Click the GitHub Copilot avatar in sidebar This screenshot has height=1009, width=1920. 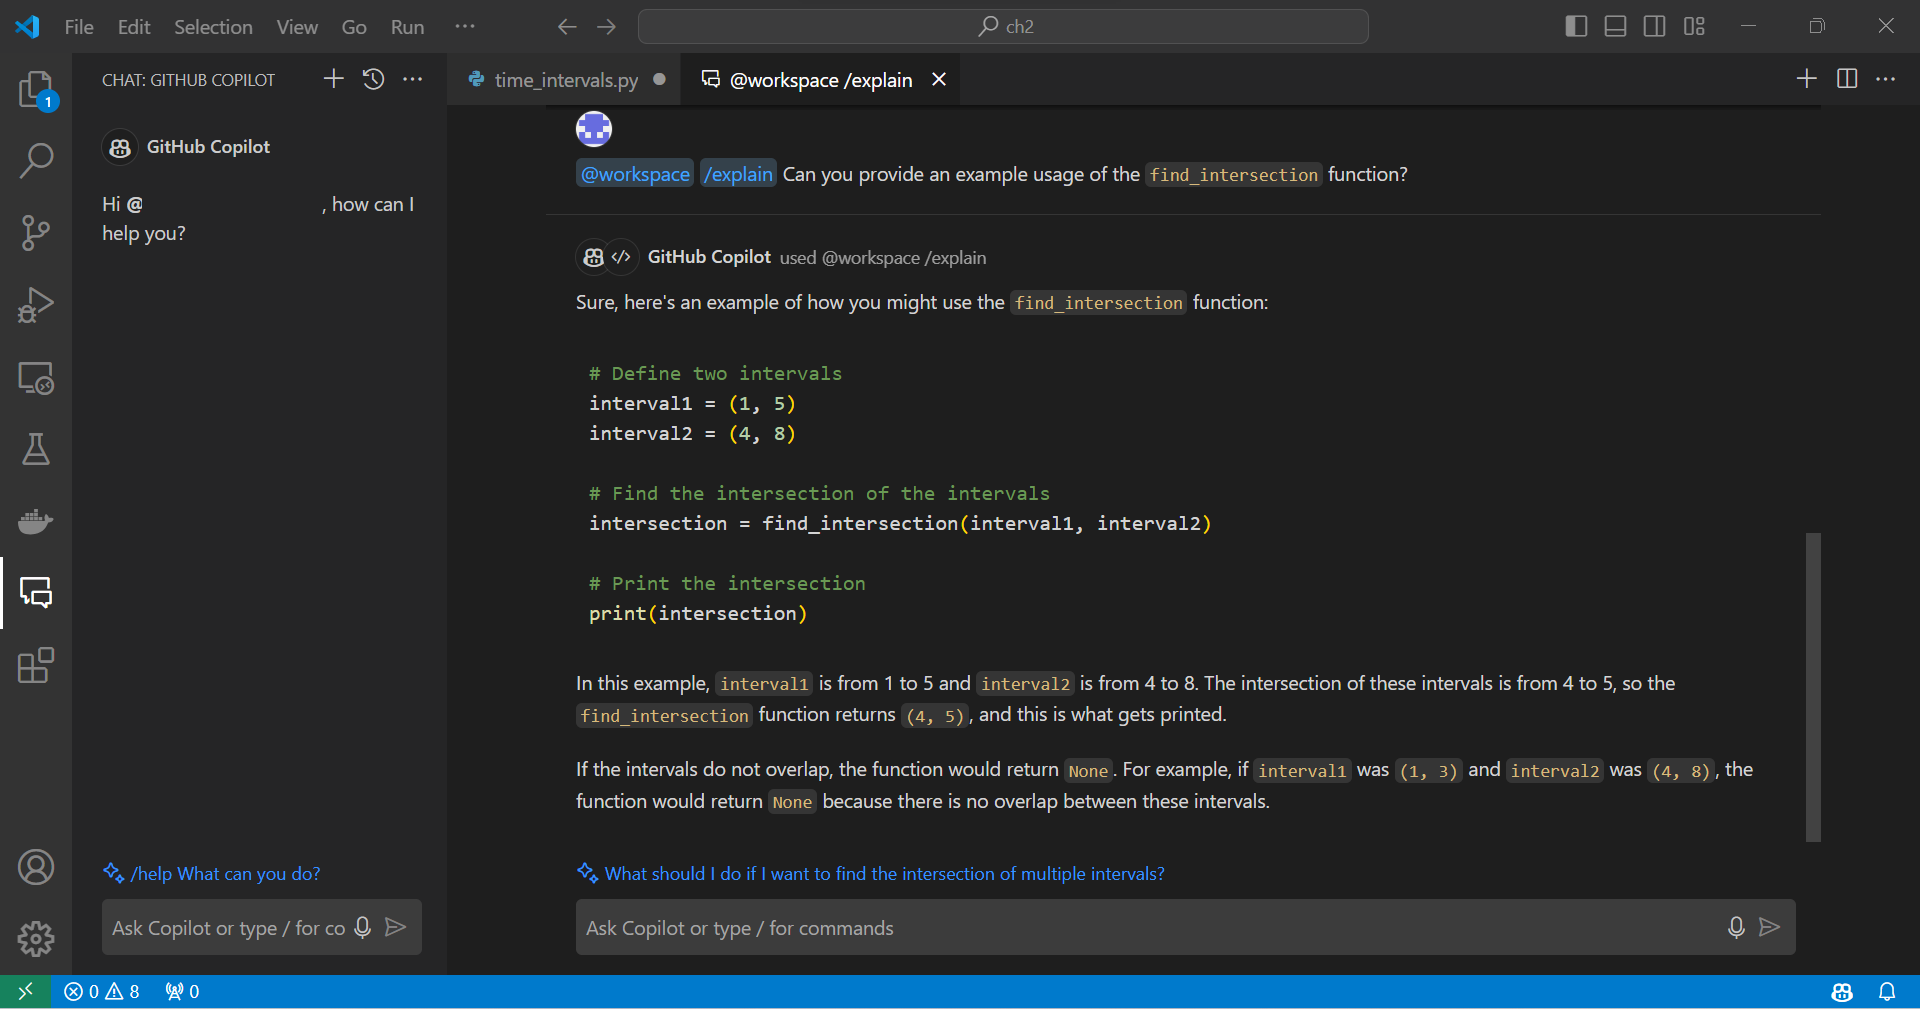click(120, 147)
